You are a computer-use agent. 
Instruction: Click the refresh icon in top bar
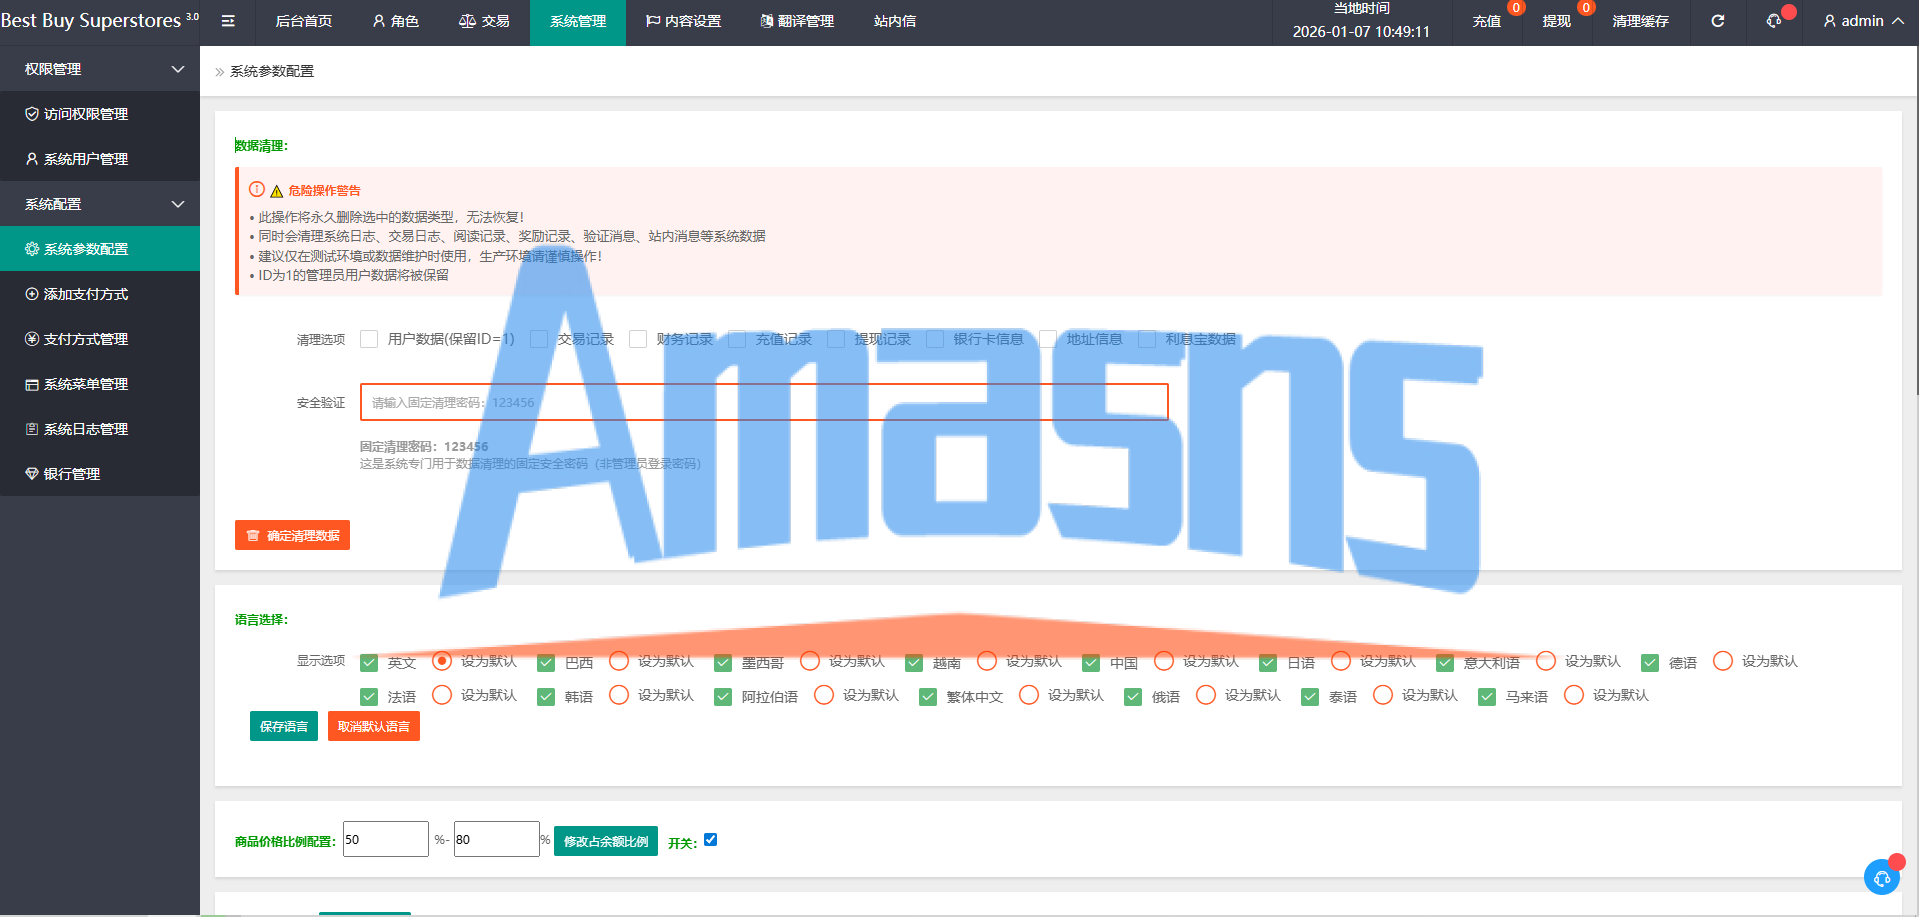pos(1717,21)
